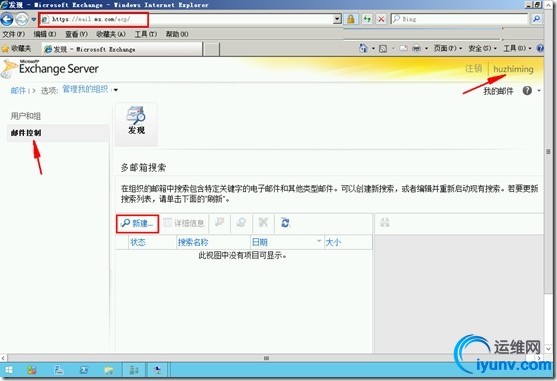Open the 帮助(H) menu

coord(177,34)
